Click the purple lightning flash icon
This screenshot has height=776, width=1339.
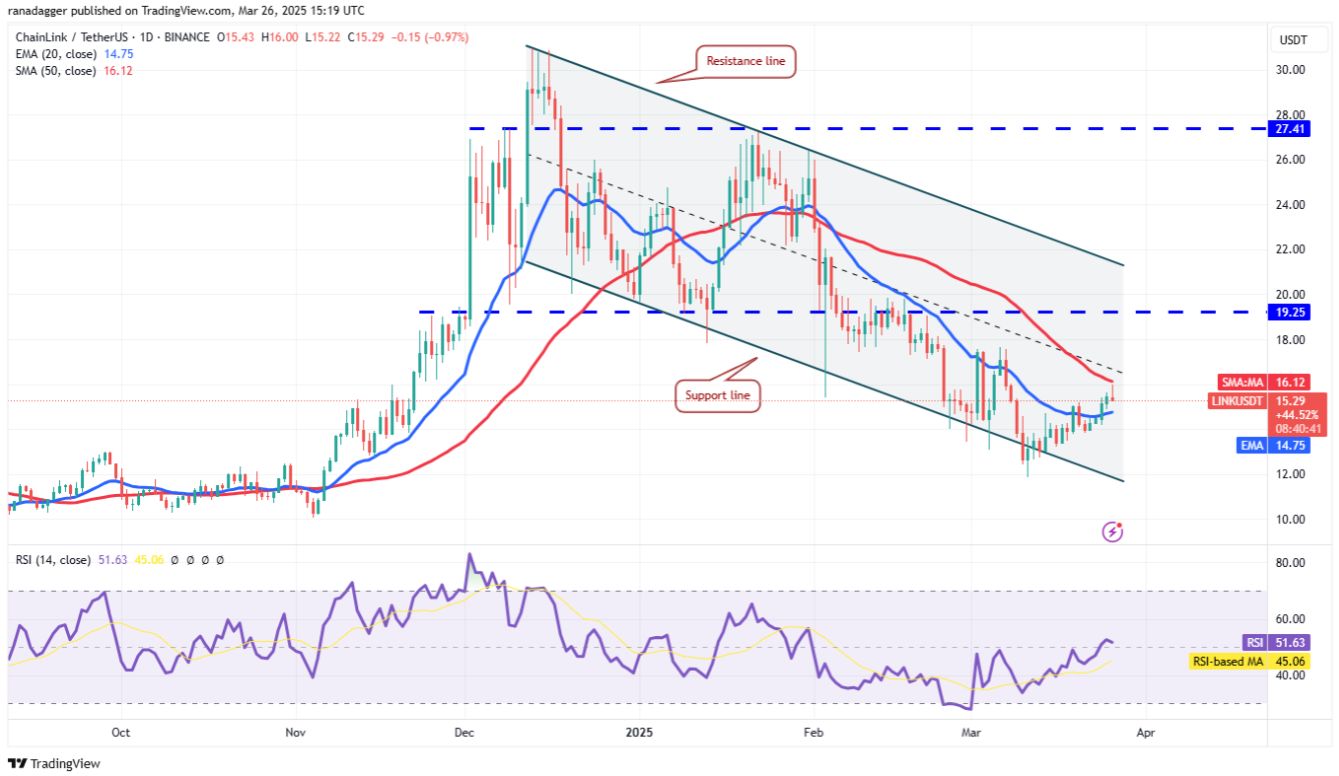click(1112, 531)
